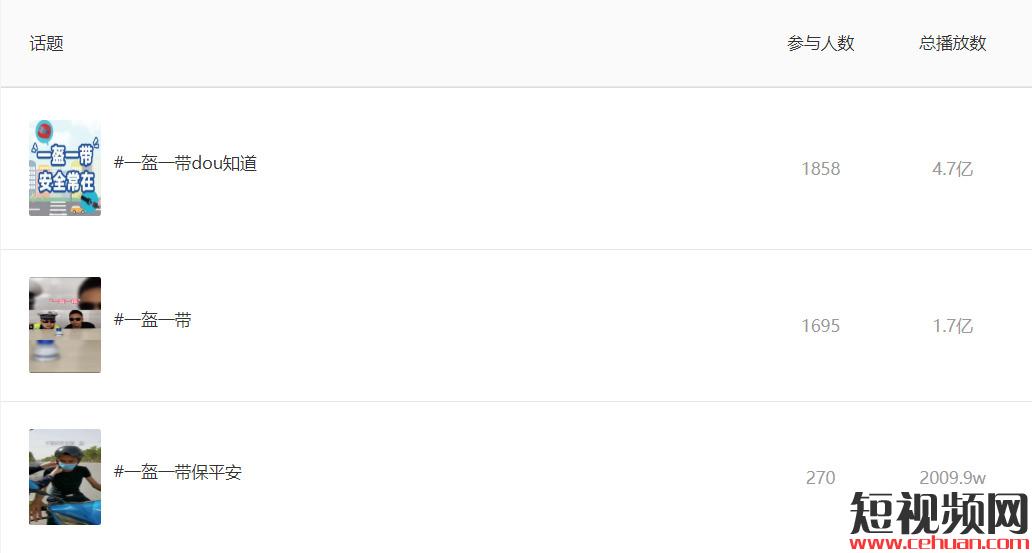This screenshot has height=553, width=1032.
Task: Click empty space in the #一盔一带dou知道 row
Action: (500, 168)
